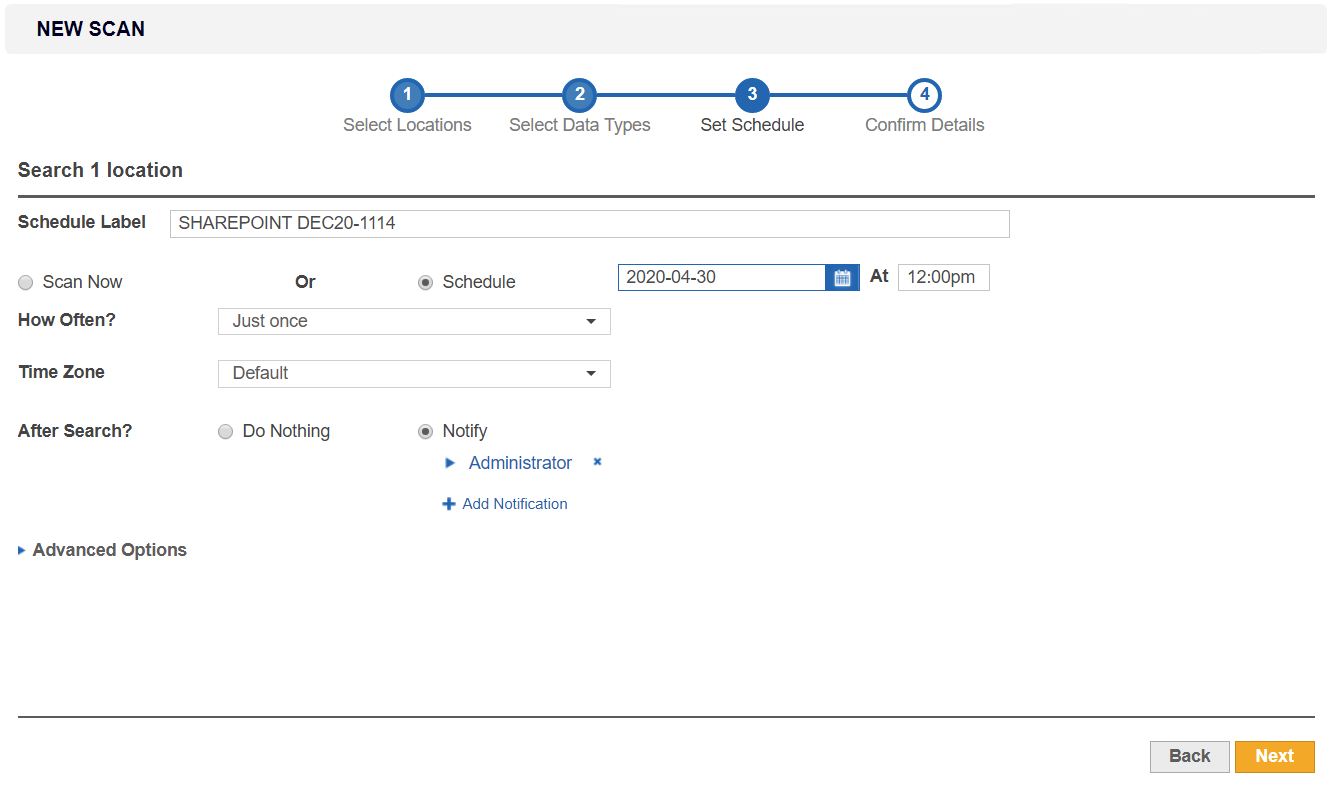Open the How Often dropdown
Screen dimensions: 1331x786
tap(414, 321)
